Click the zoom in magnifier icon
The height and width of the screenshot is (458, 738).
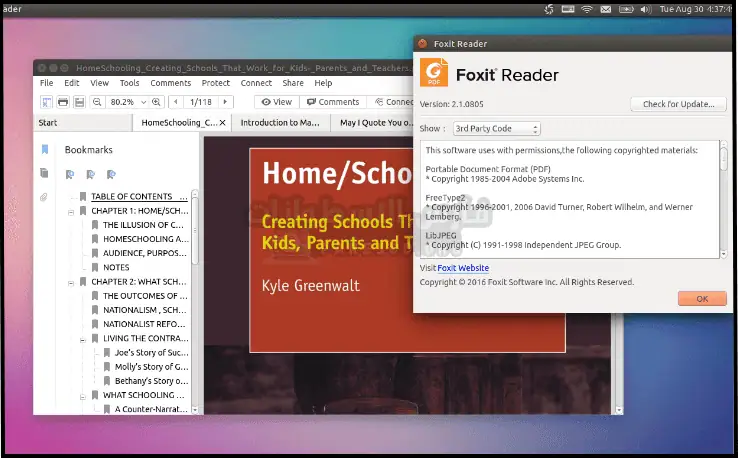click(x=159, y=102)
